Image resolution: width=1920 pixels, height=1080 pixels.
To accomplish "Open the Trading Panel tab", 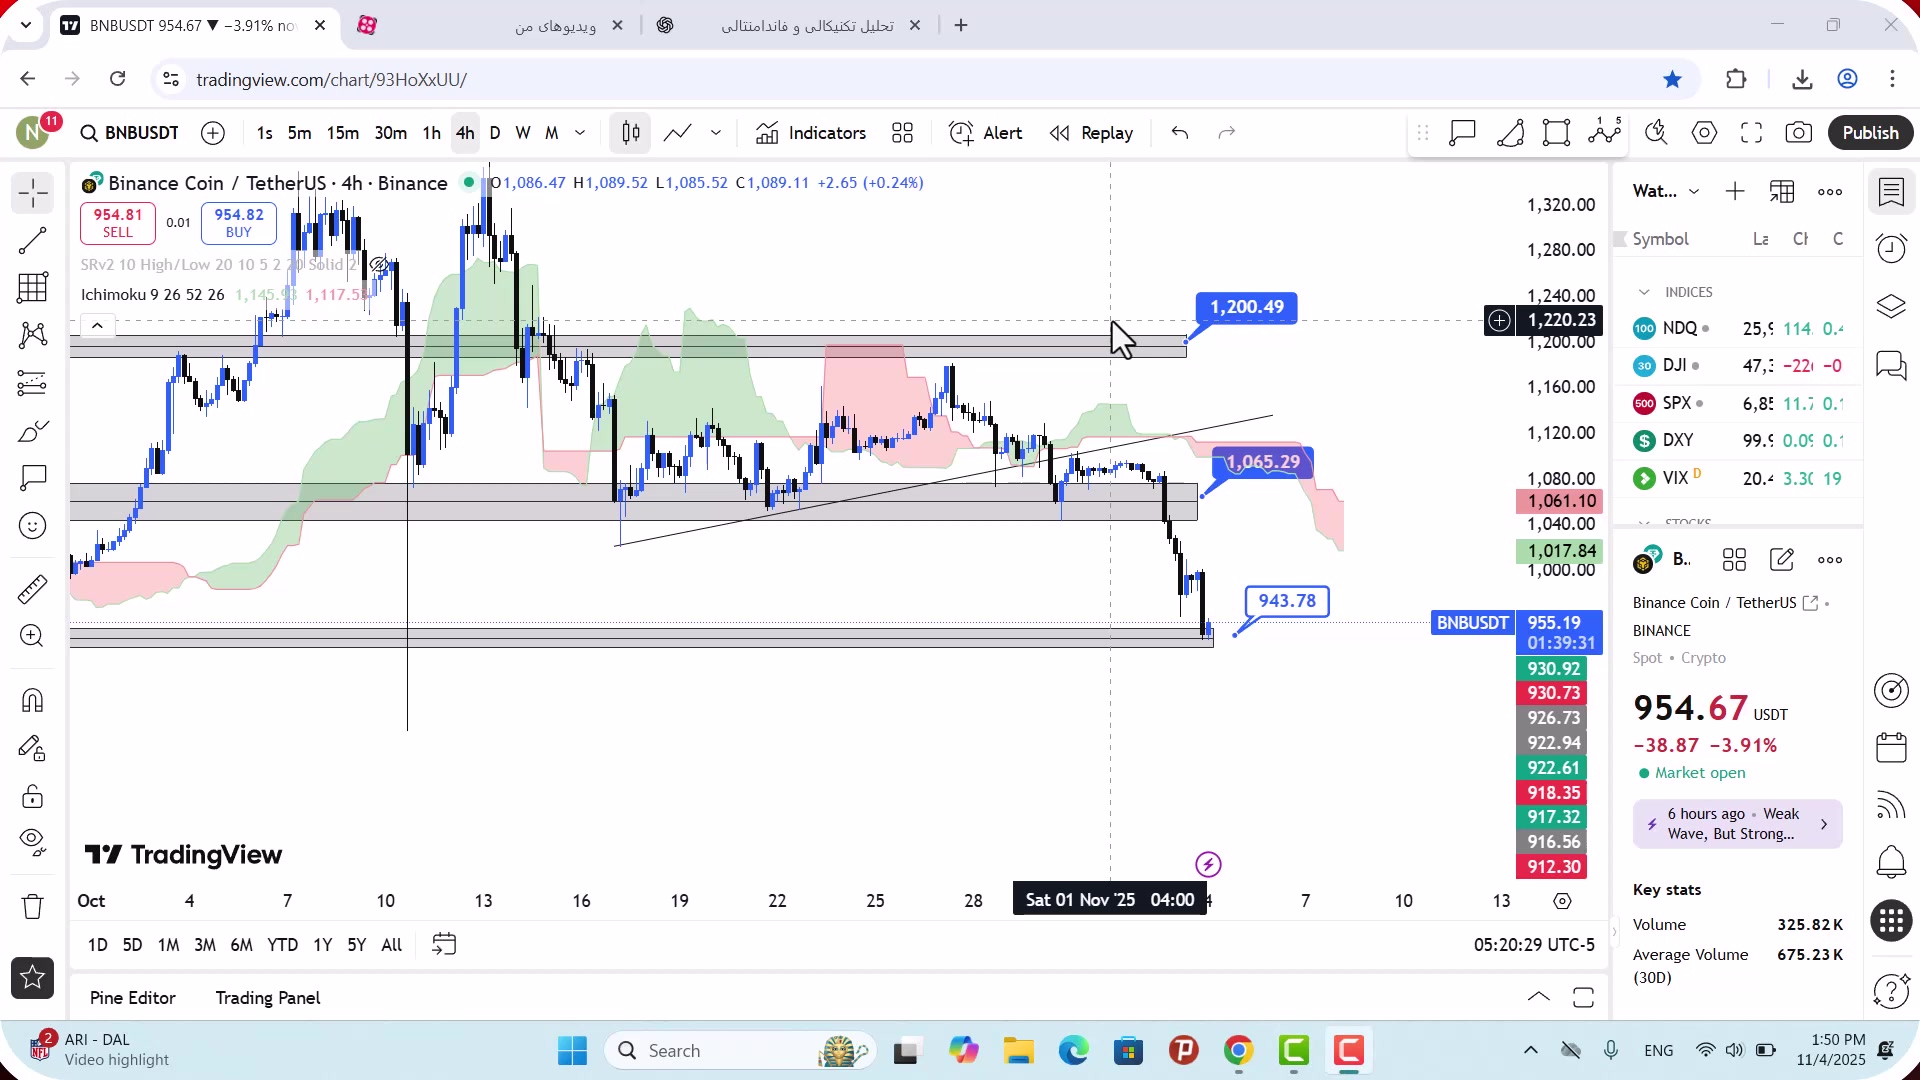I will [268, 998].
